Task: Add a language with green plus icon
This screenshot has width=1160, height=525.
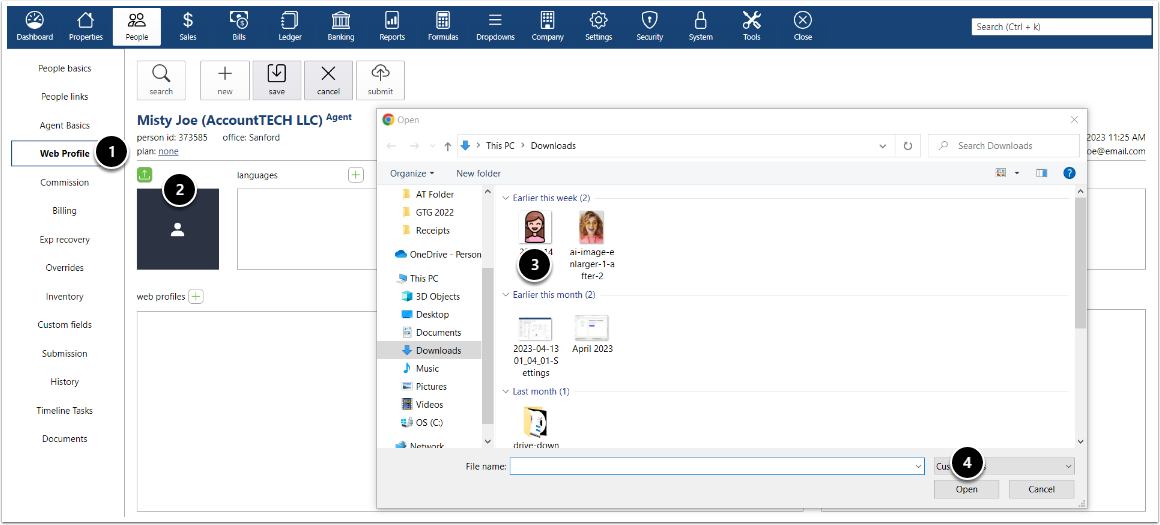Action: (356, 175)
